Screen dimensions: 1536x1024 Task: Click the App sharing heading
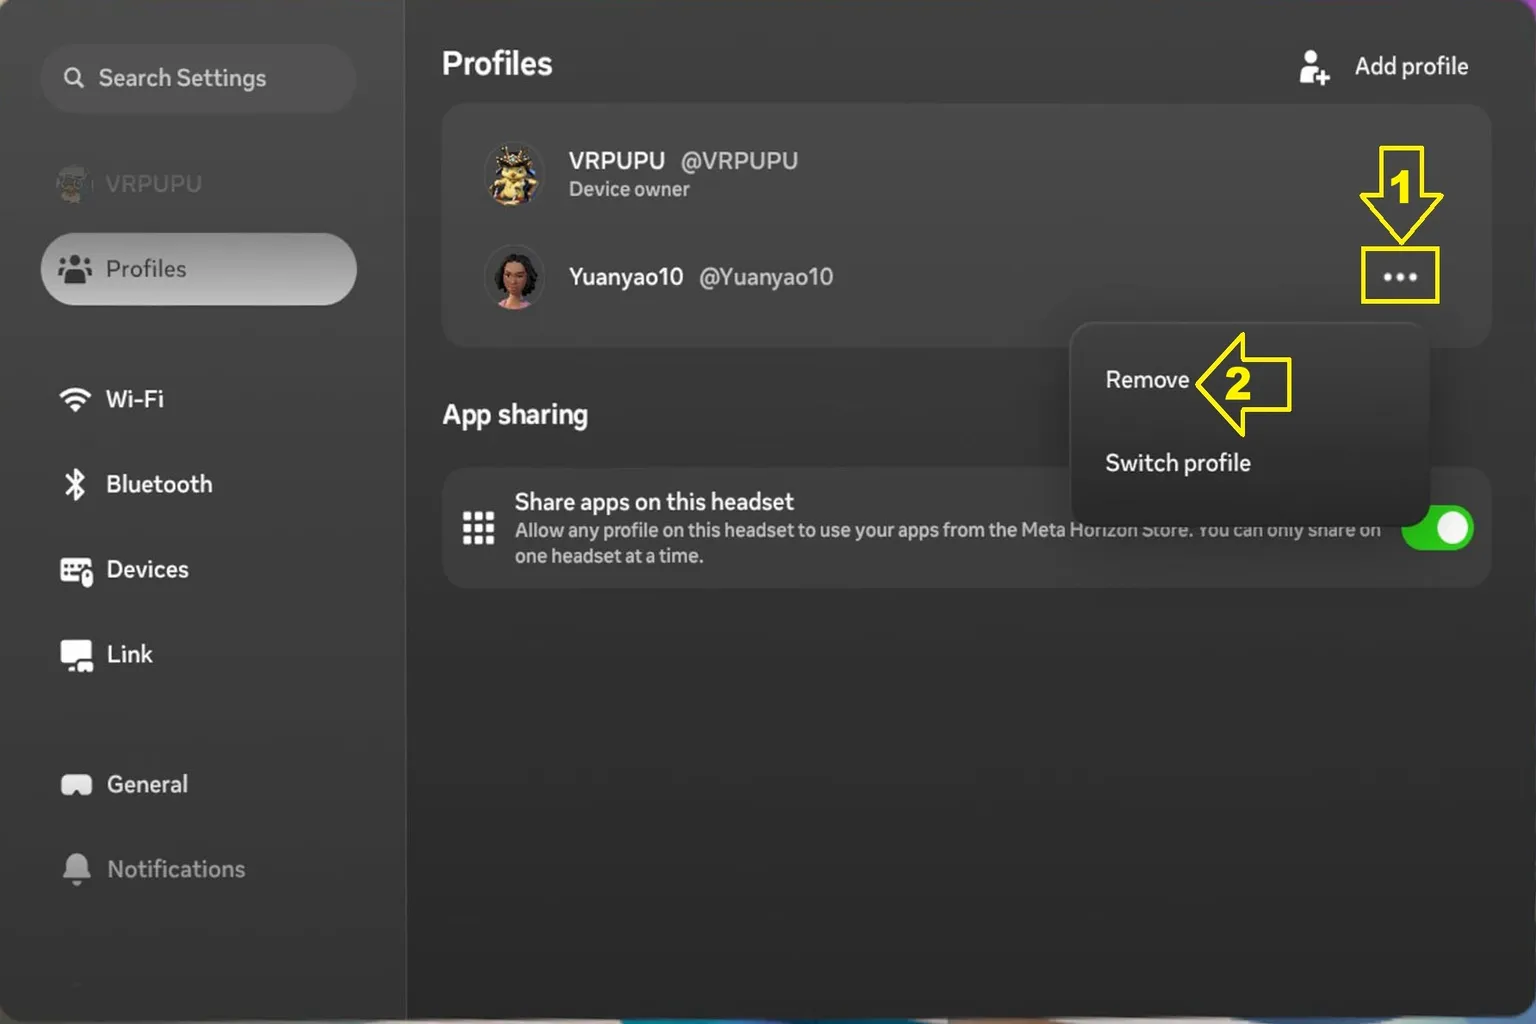point(515,415)
